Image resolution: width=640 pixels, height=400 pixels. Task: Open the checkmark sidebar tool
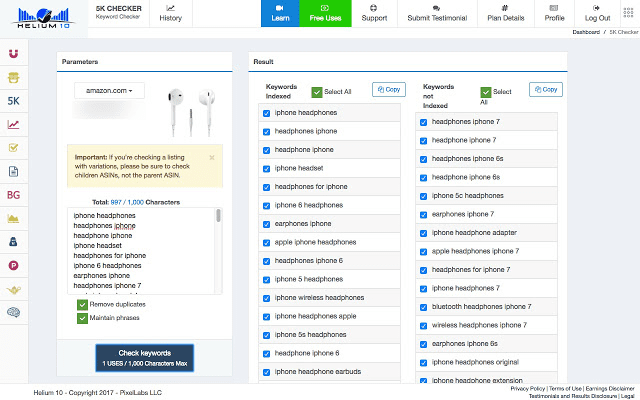[x=13, y=148]
